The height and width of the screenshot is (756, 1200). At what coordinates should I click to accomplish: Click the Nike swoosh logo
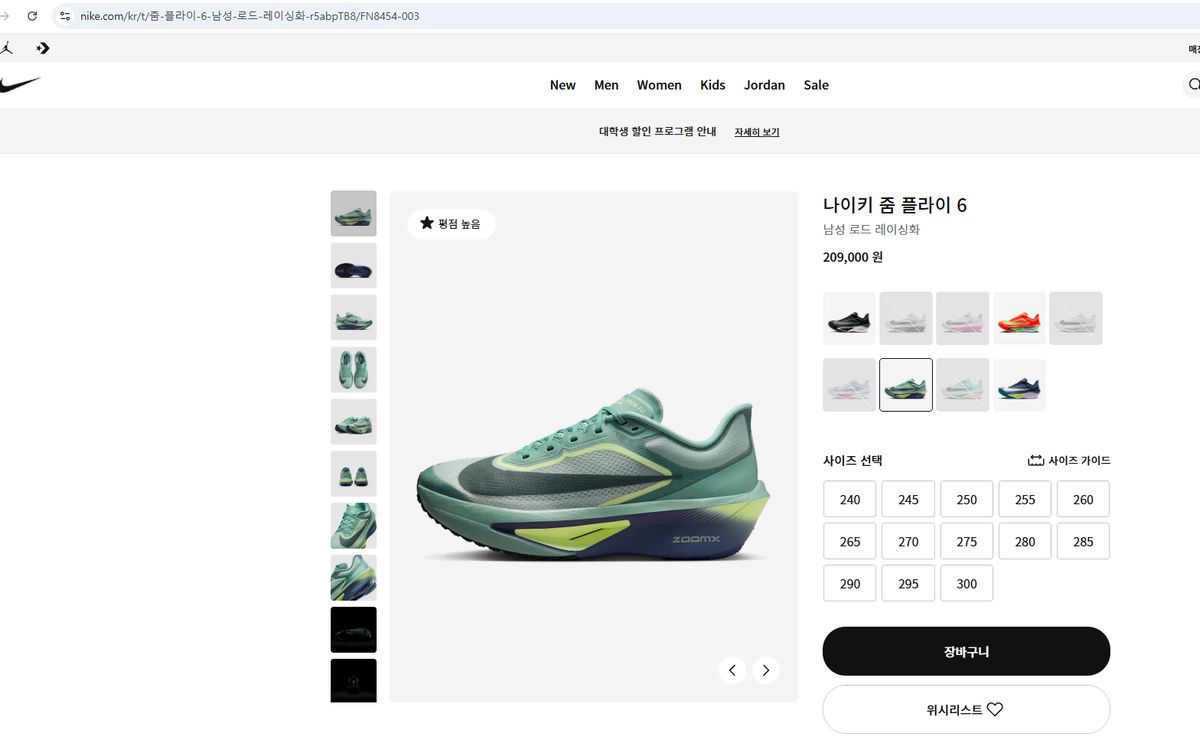tap(19, 85)
